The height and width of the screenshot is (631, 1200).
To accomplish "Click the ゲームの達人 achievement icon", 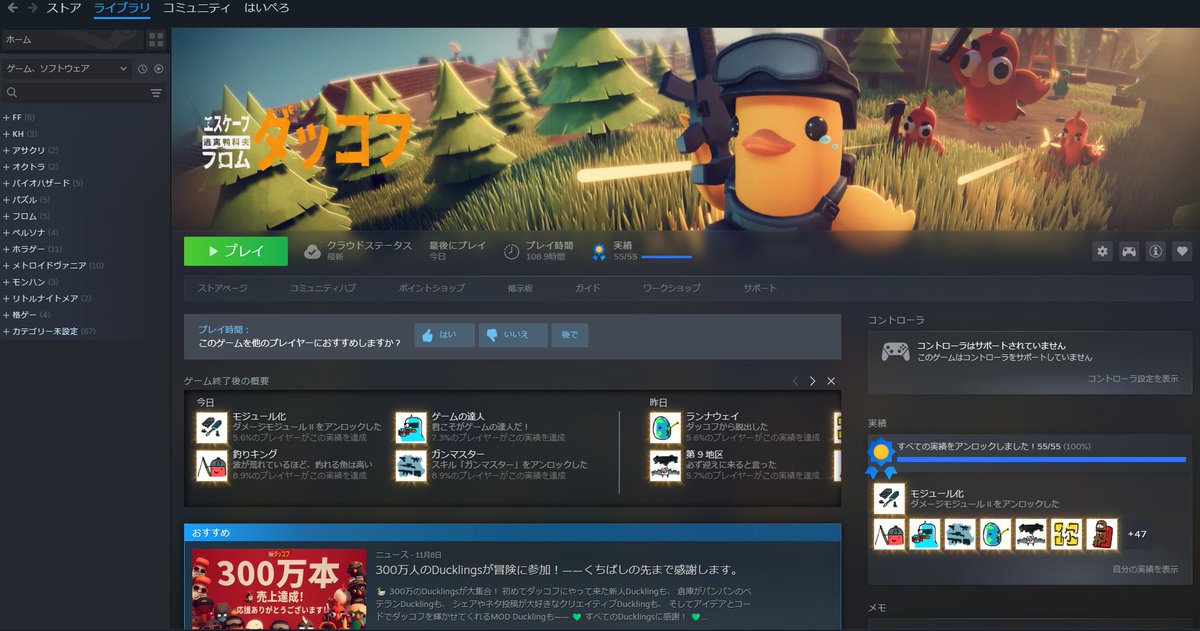I will point(410,427).
